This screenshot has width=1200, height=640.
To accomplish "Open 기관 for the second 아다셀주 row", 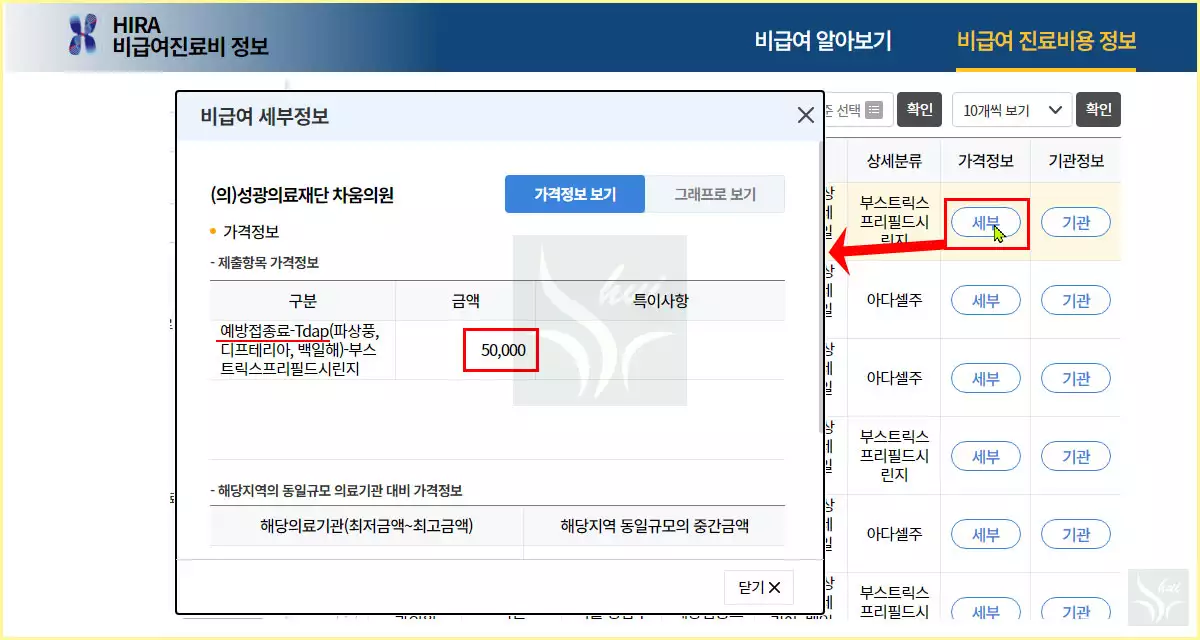I will (x=1076, y=378).
